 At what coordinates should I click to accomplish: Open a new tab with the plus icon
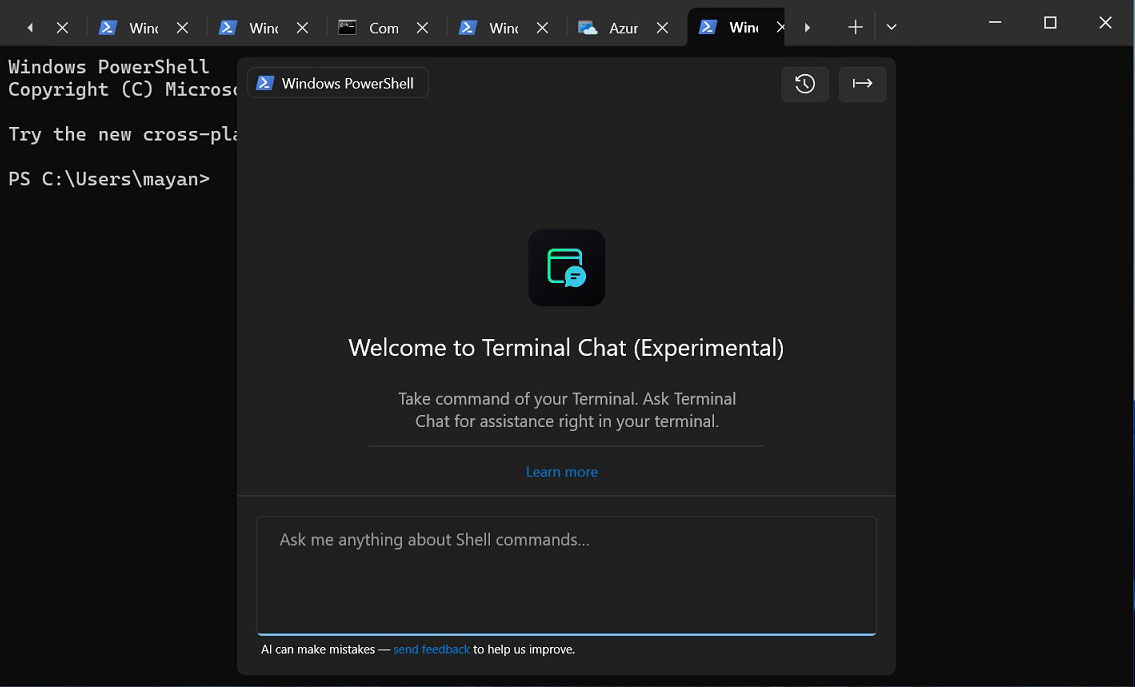(856, 28)
